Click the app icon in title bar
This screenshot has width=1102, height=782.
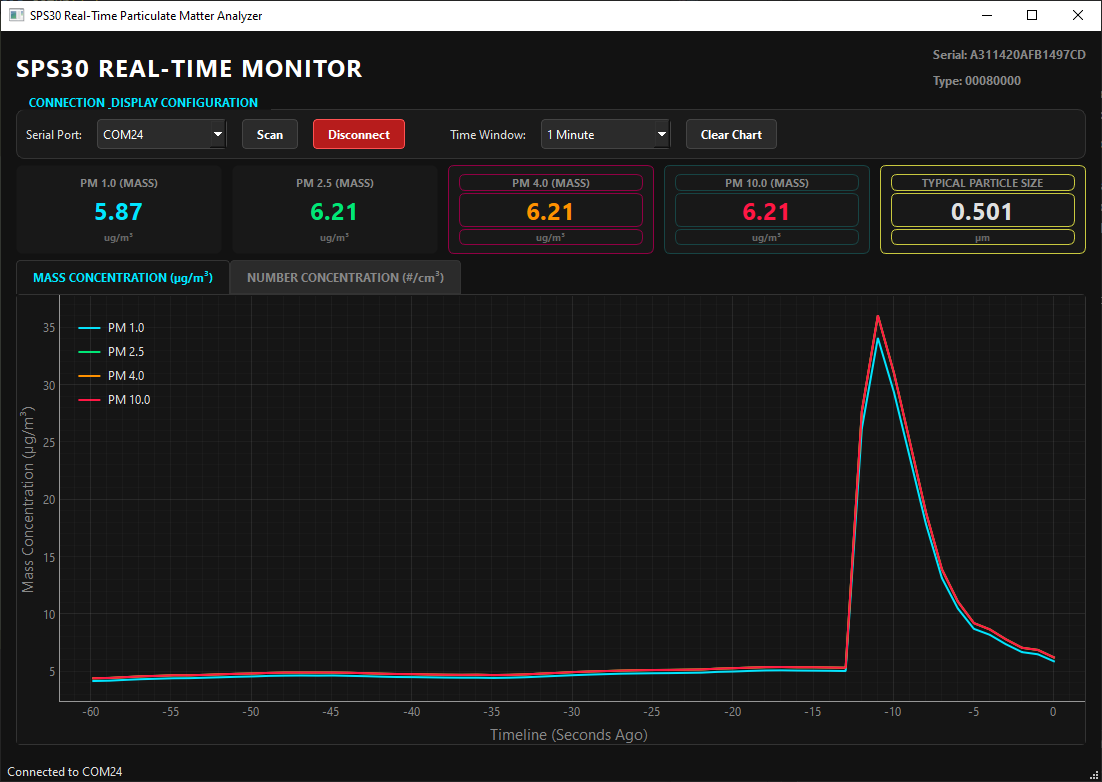tap(16, 15)
